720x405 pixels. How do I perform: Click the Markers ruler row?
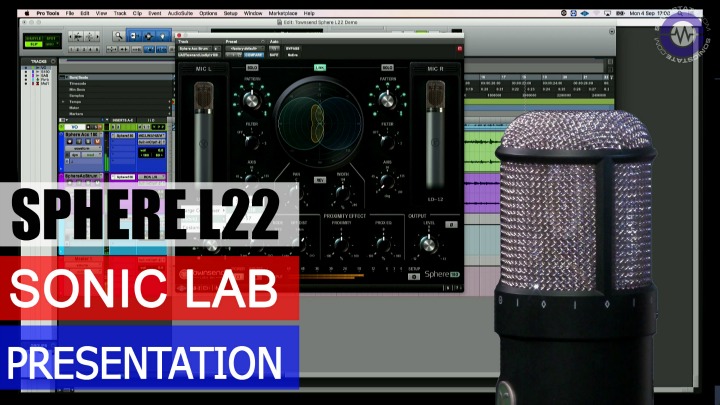[117, 114]
